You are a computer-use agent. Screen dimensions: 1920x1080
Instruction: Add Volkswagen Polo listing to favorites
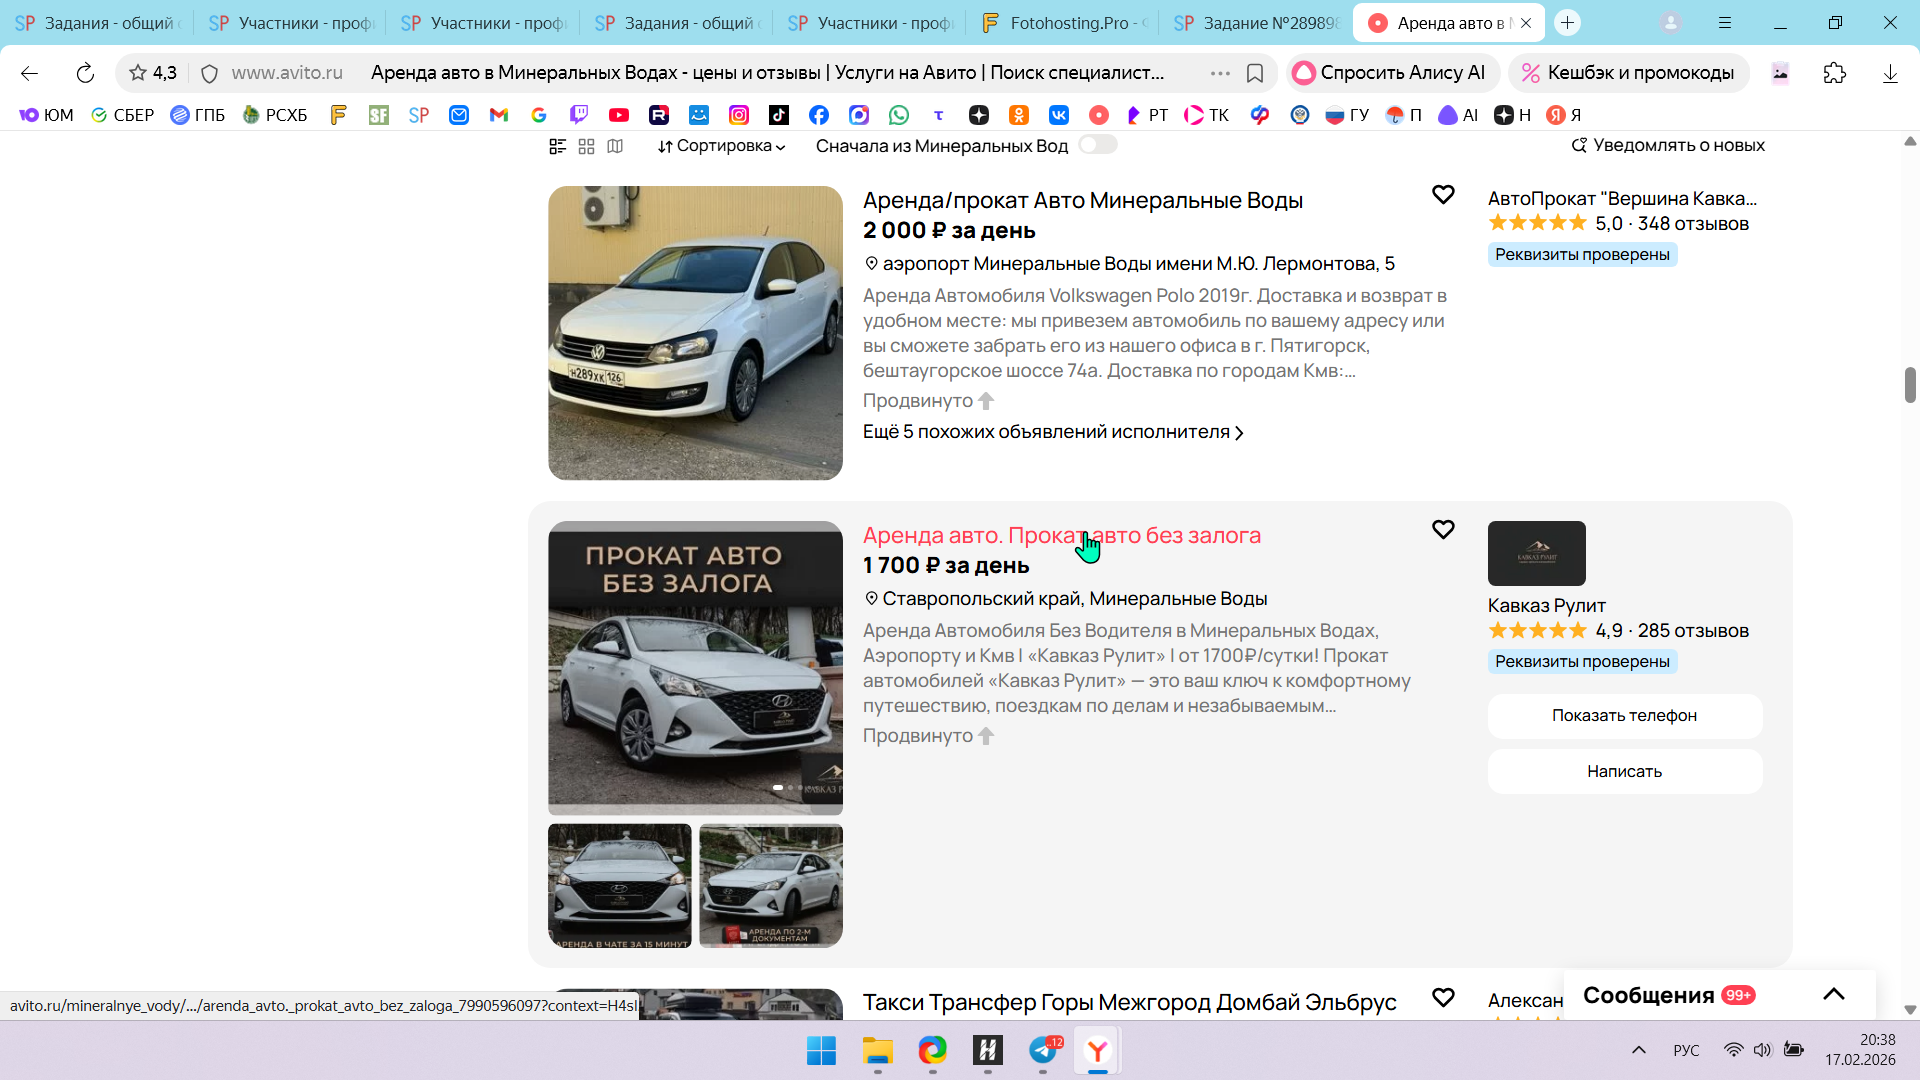pos(1442,194)
